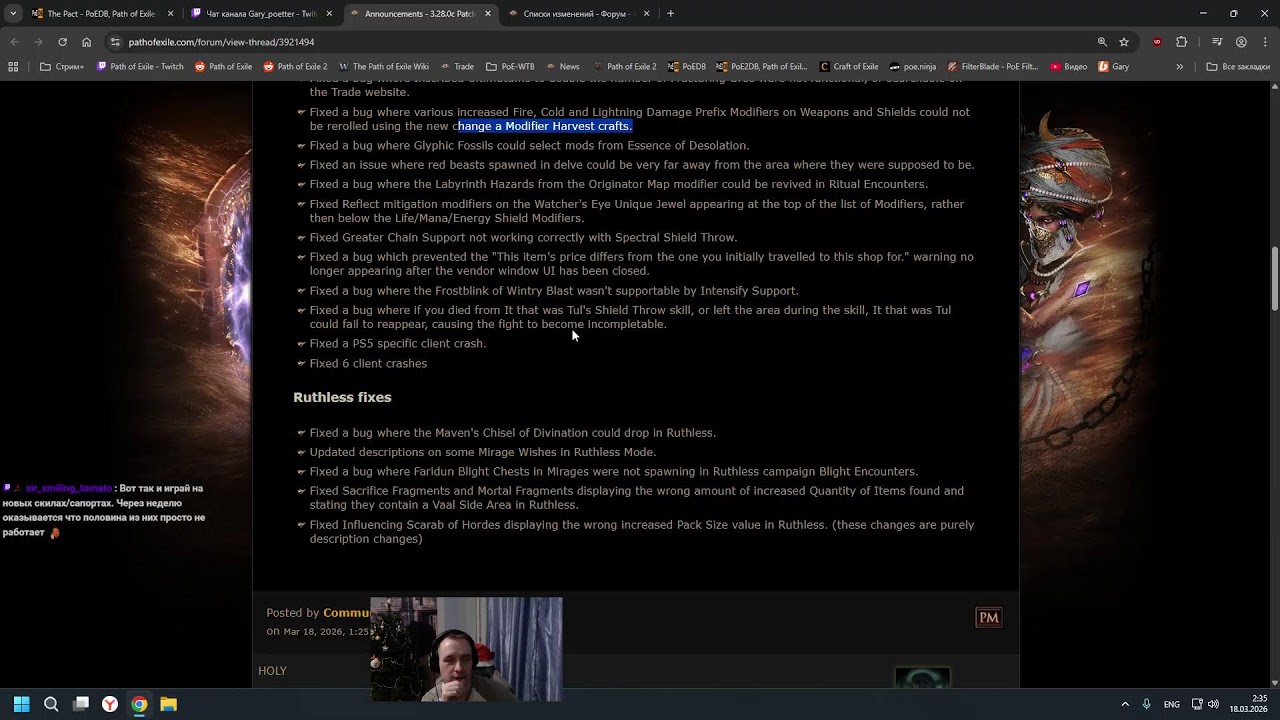
Task: Click the Ruthless fixes heading
Action: coord(342,397)
